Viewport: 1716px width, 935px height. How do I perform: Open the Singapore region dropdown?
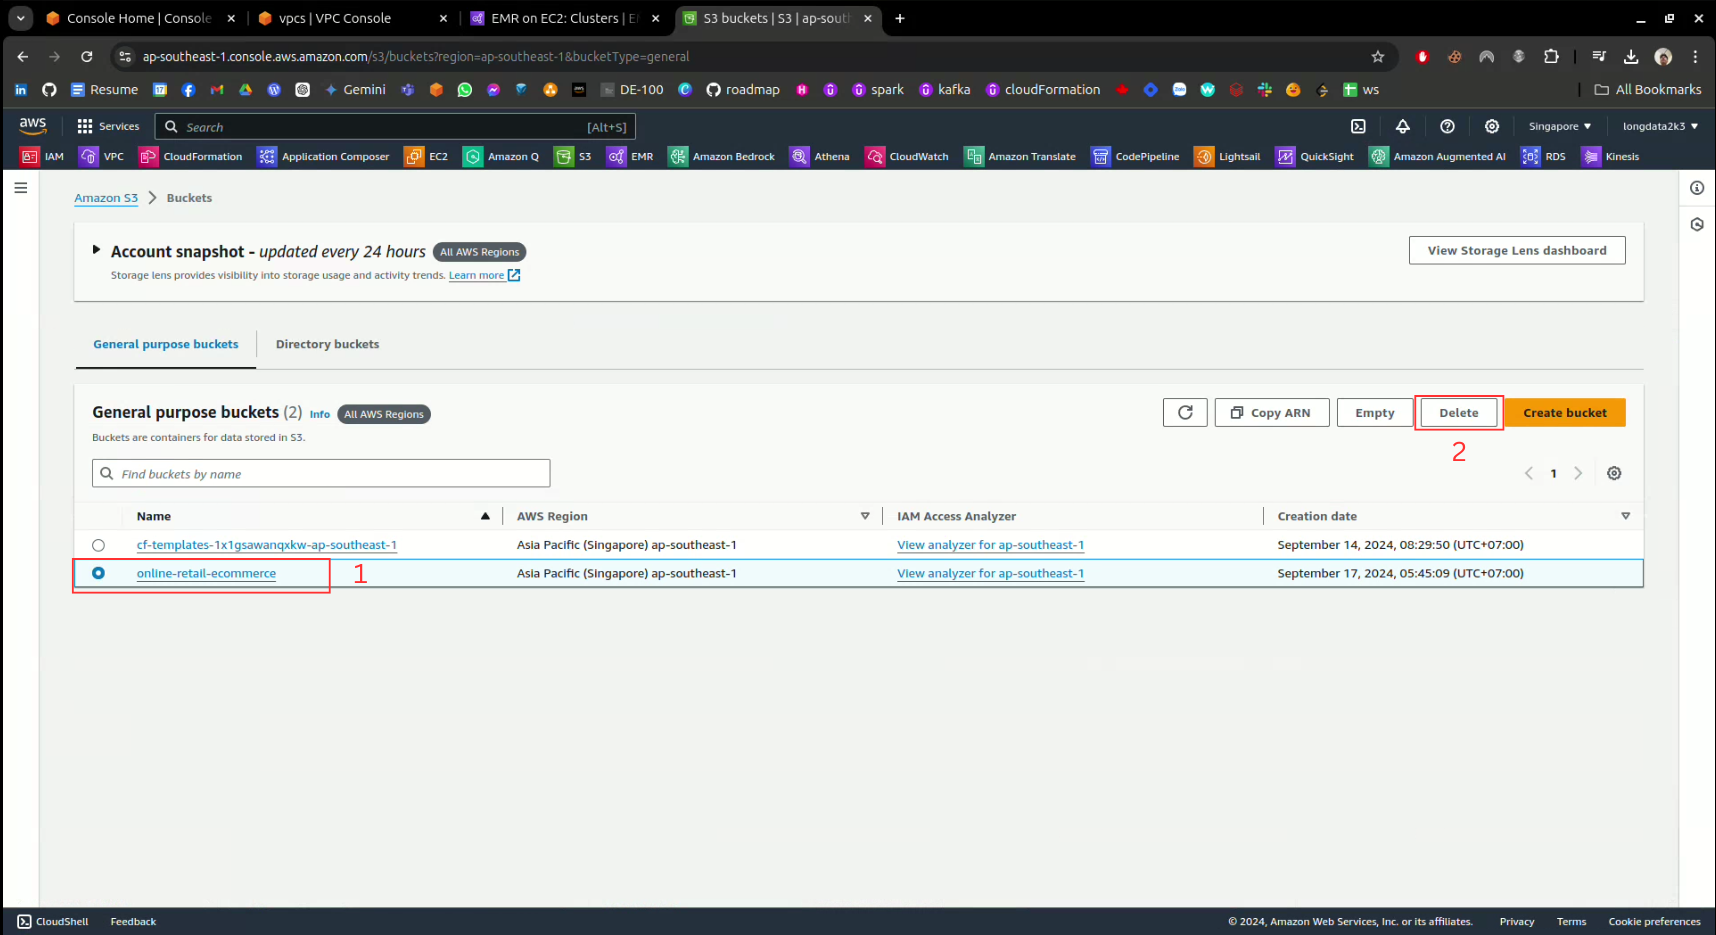coord(1559,127)
